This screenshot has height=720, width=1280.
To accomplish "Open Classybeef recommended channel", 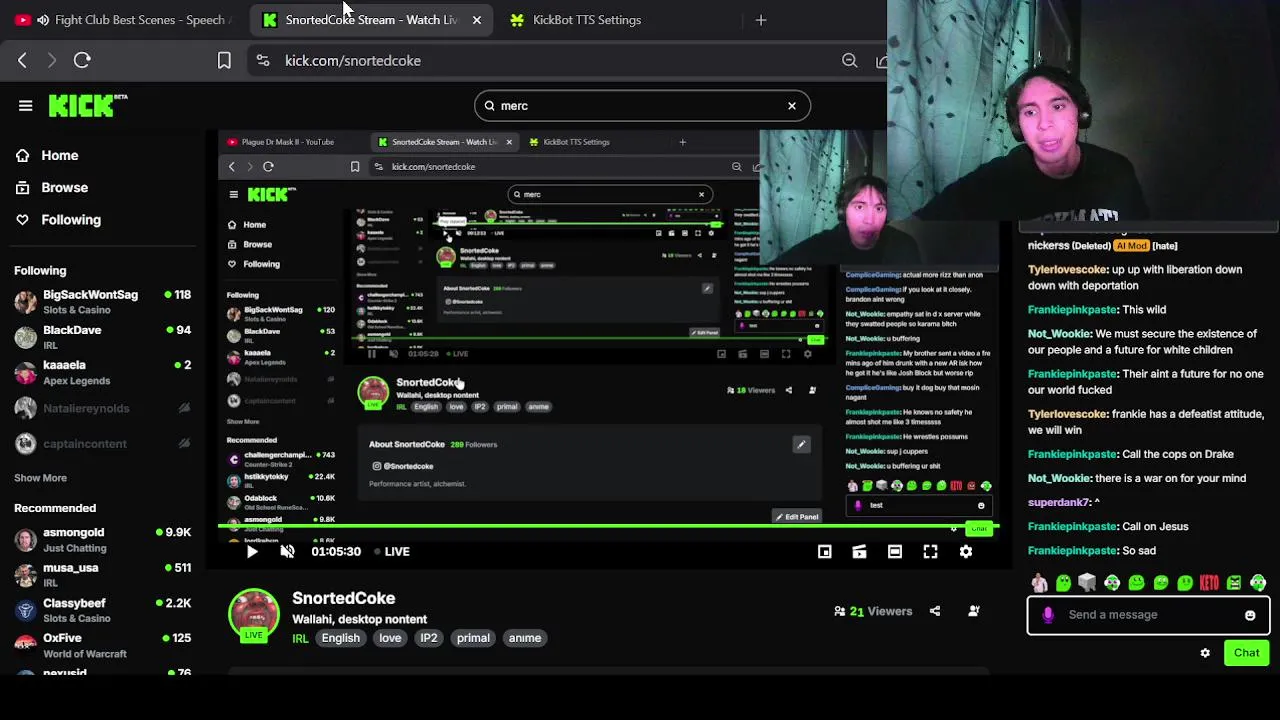I will click(x=102, y=610).
